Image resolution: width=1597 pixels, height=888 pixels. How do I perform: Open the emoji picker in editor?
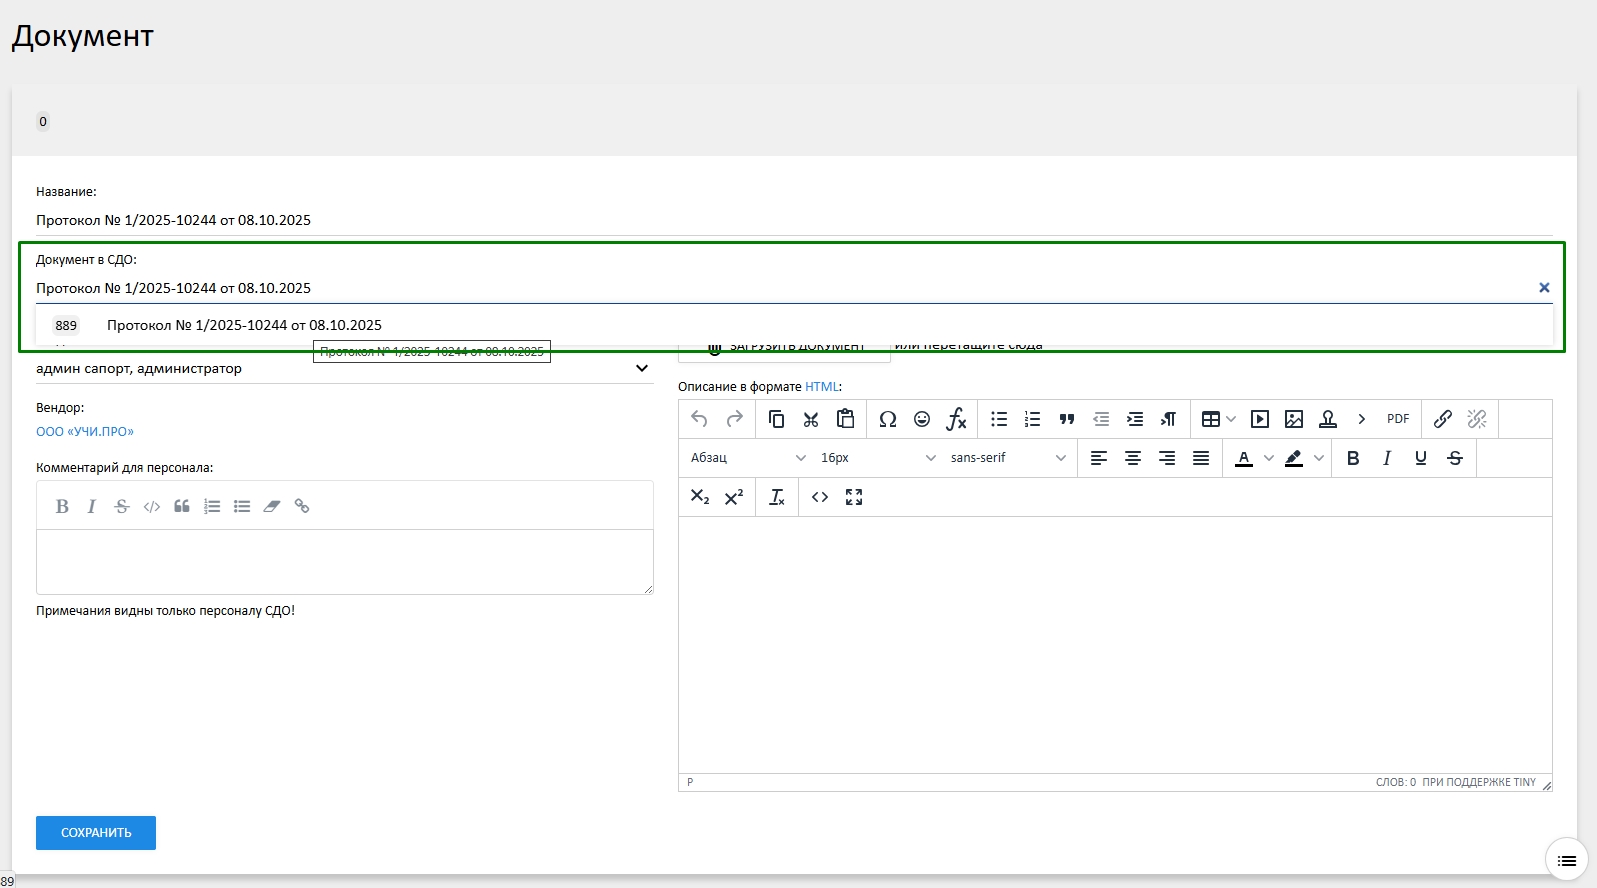click(922, 419)
